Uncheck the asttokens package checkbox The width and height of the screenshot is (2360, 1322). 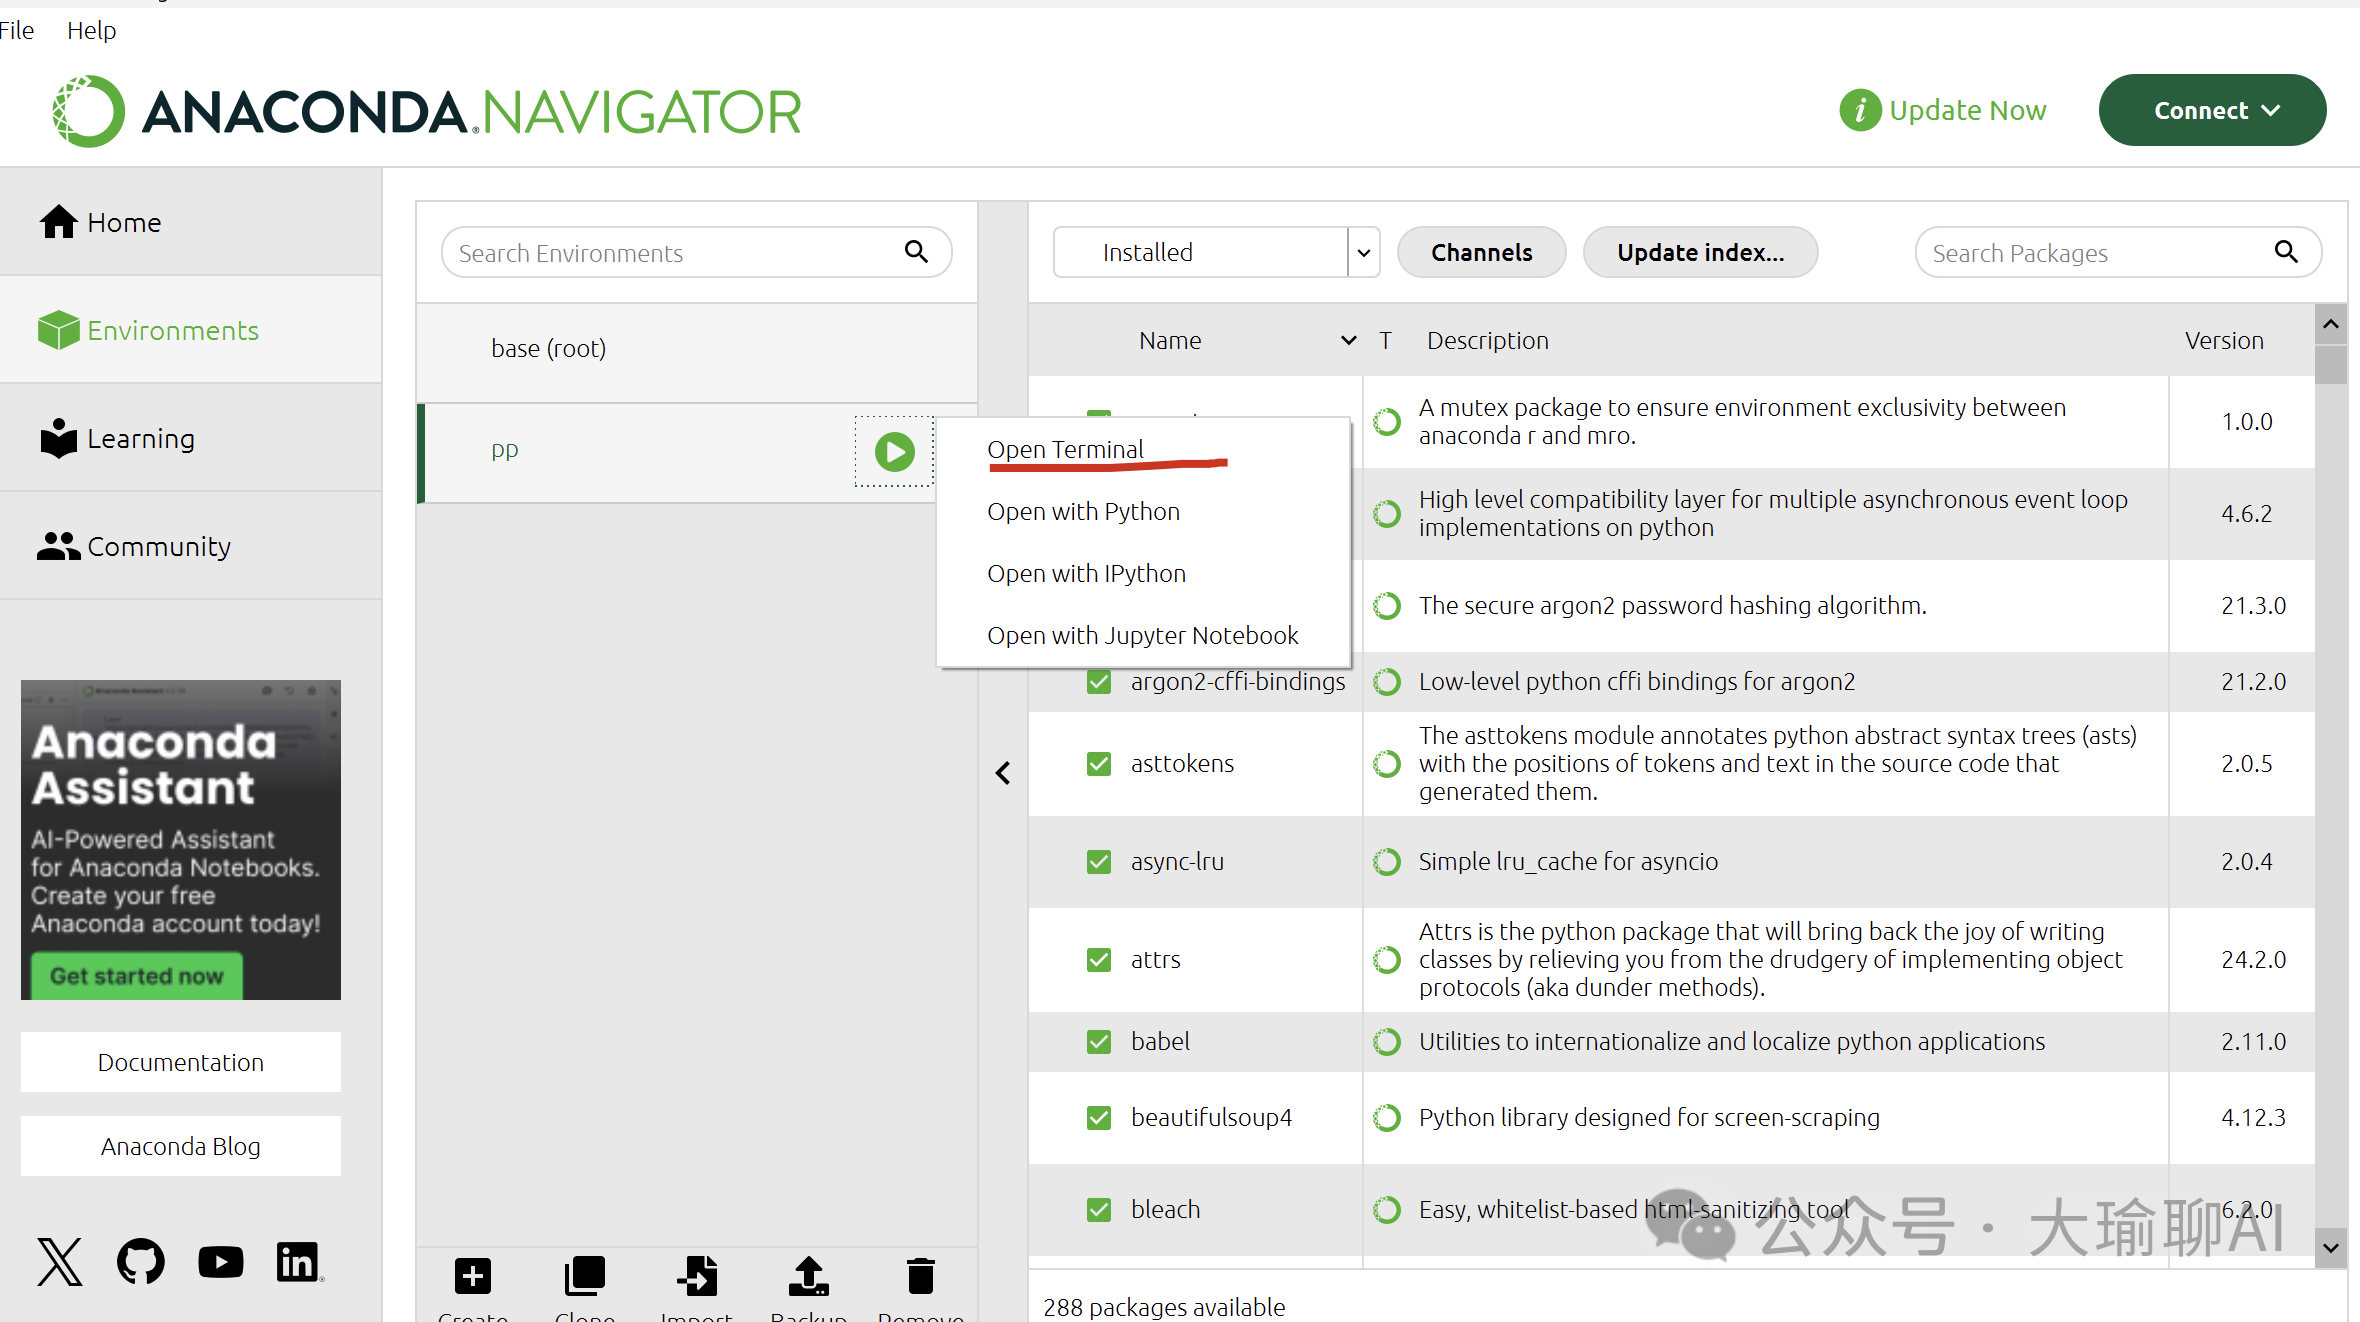1099,764
